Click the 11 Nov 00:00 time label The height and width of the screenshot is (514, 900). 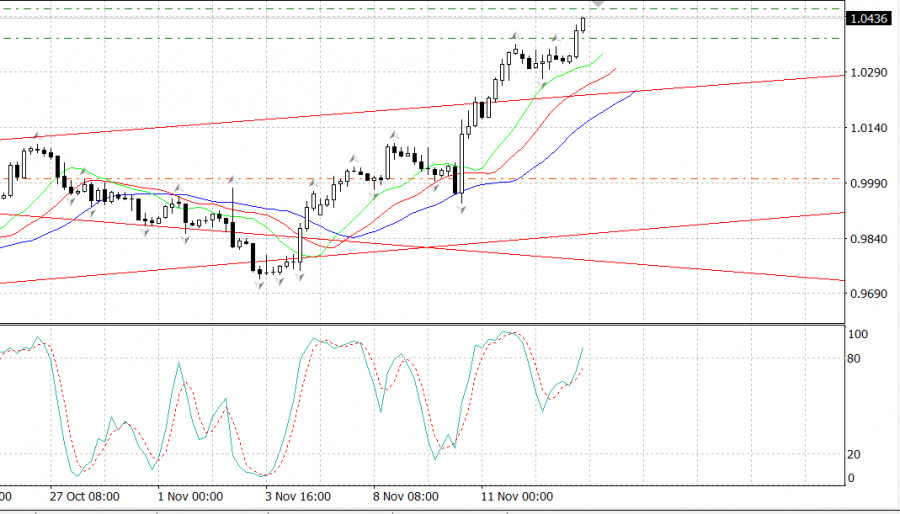pos(517,496)
